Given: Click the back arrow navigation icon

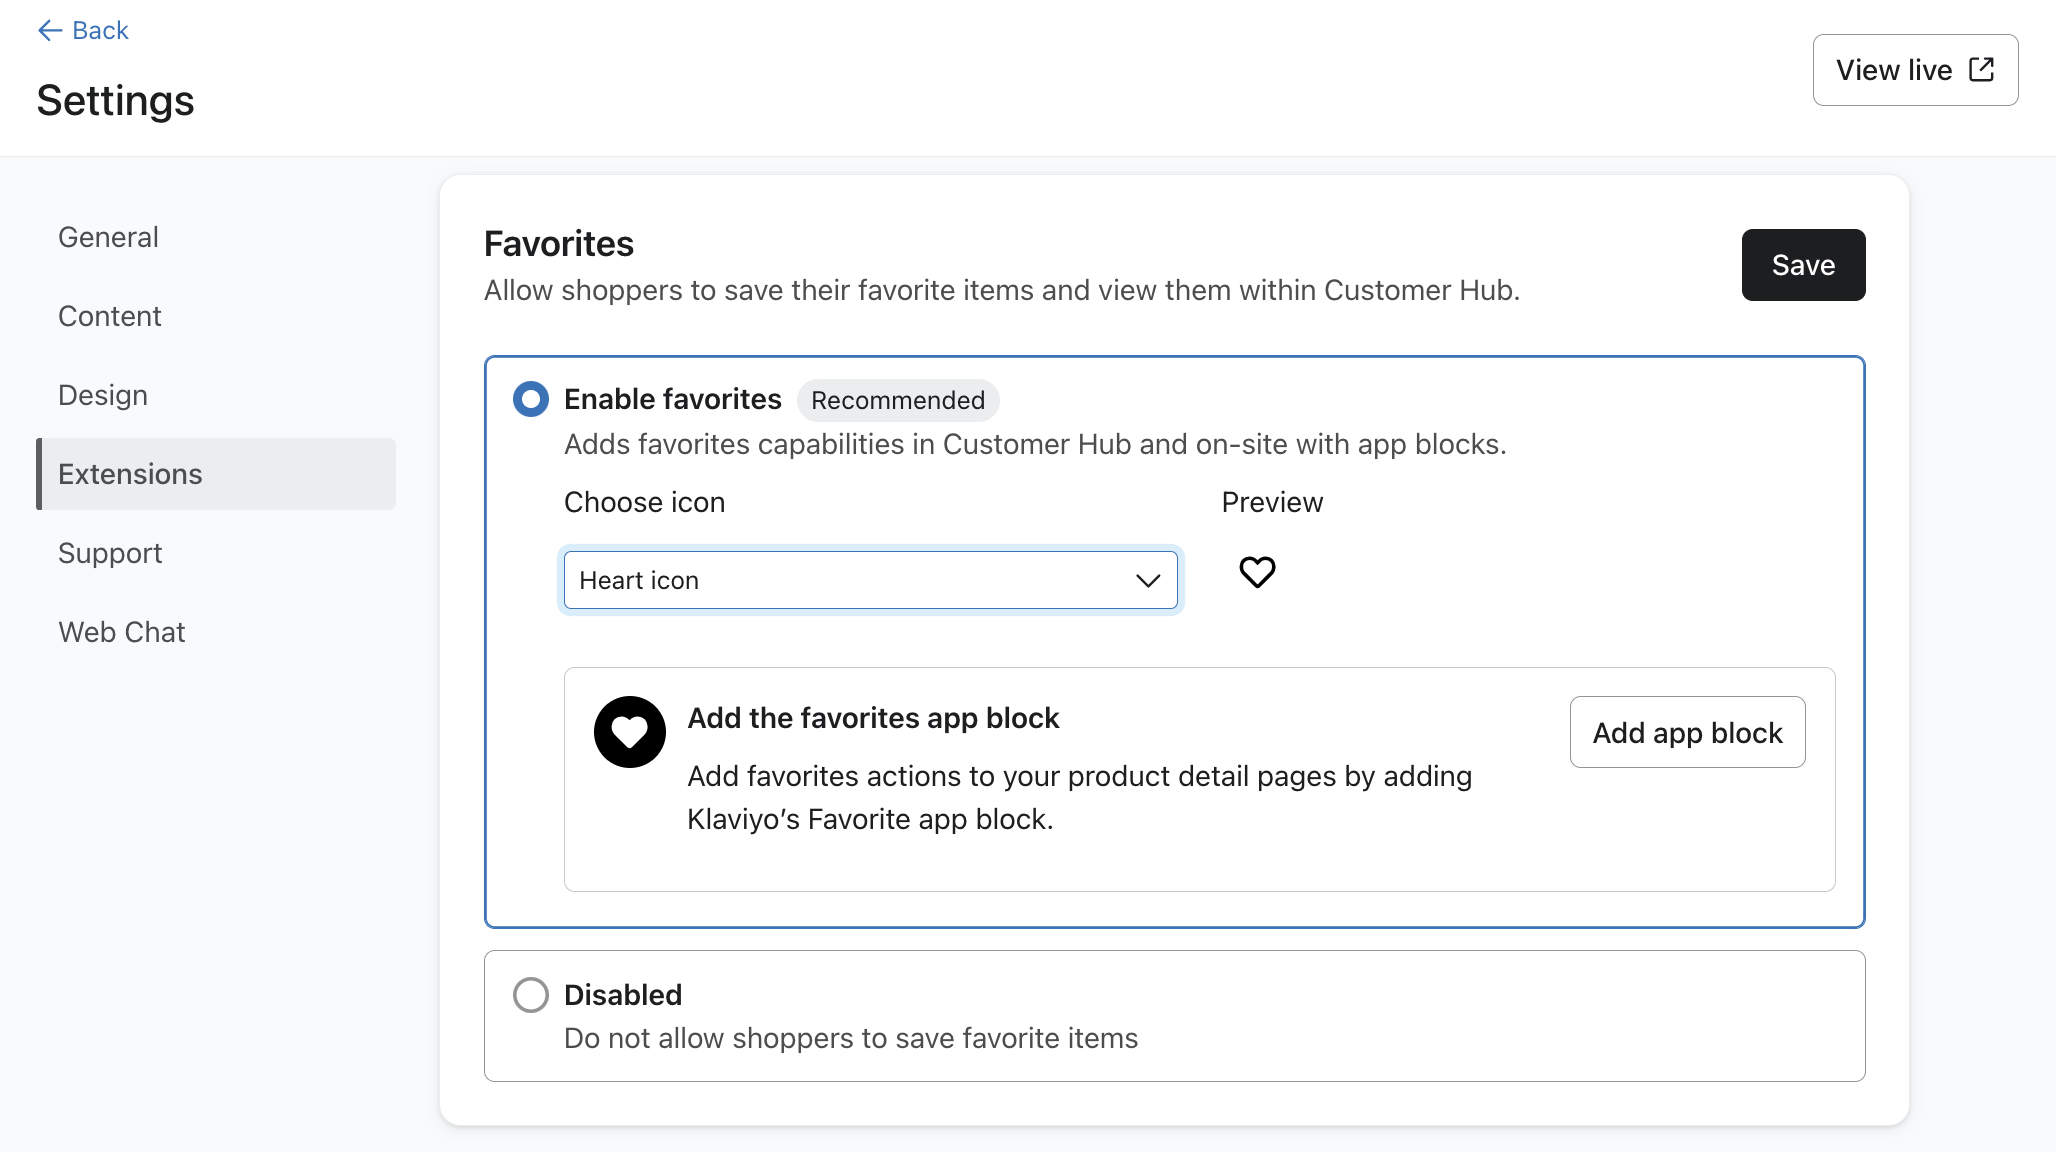Looking at the screenshot, I should tap(47, 31).
